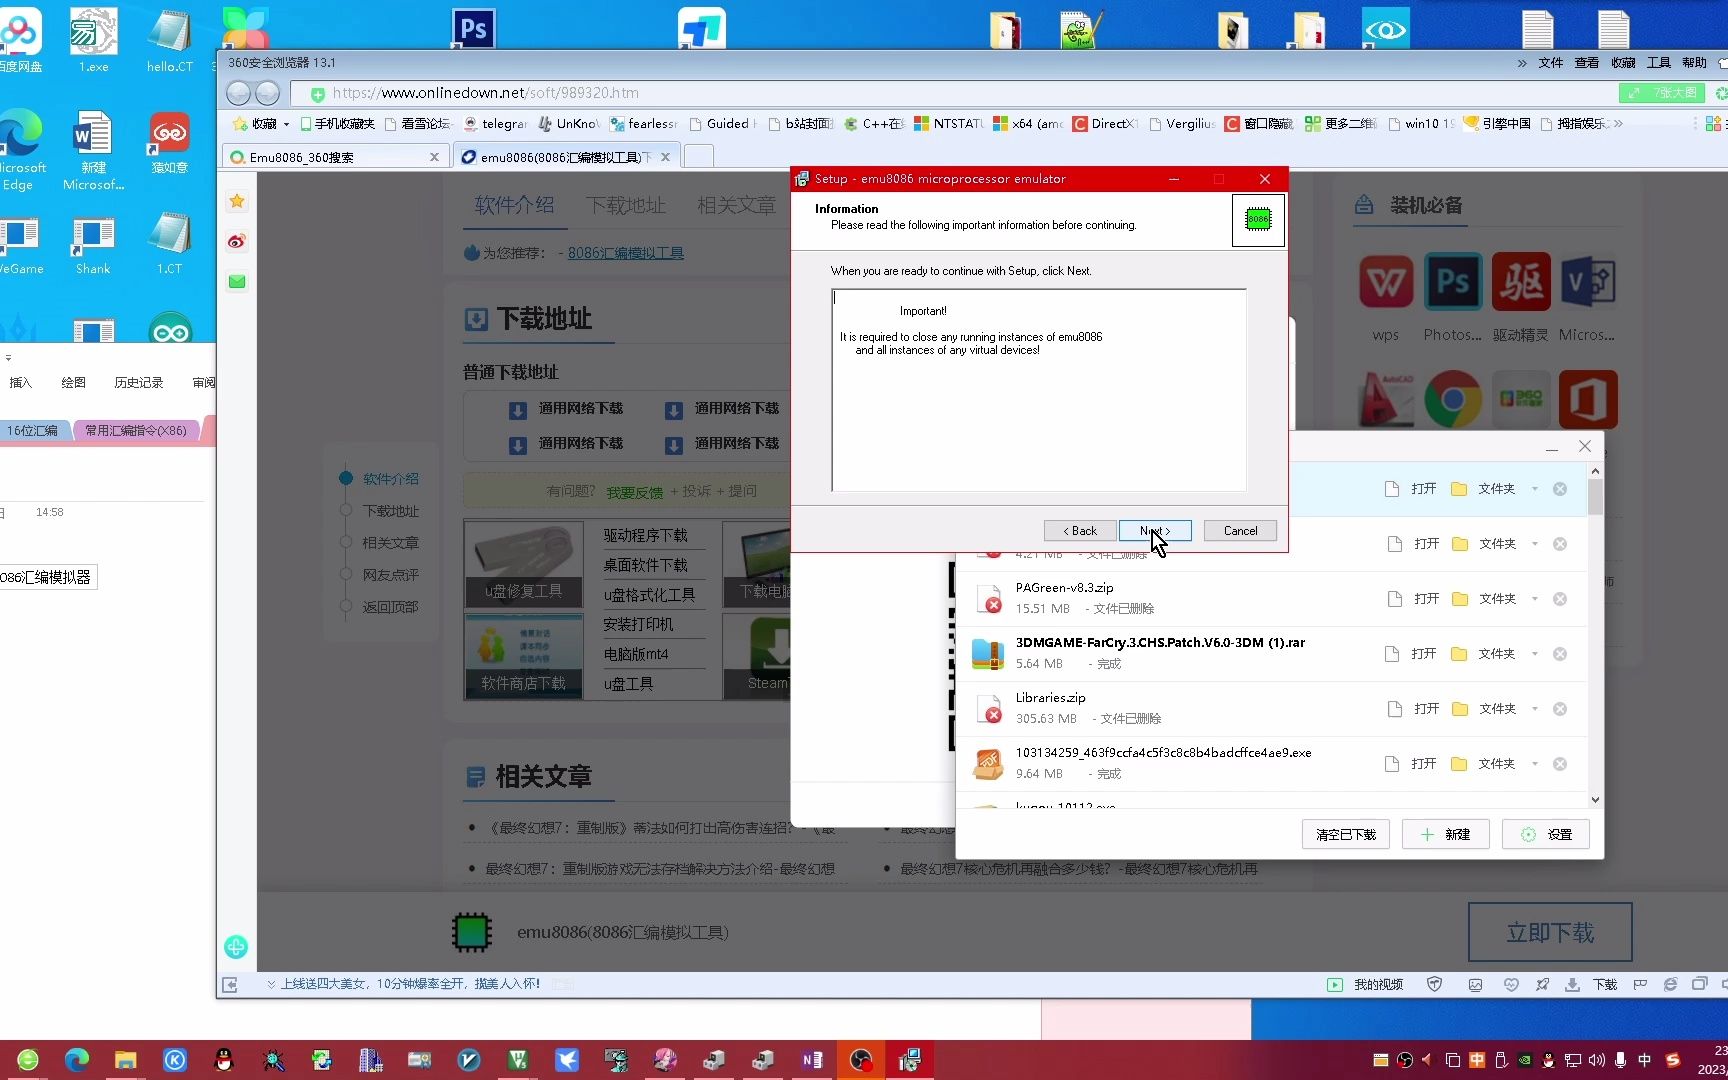Open a new browser tab
Image resolution: width=1728 pixels, height=1080 pixels.
pyautogui.click(x=699, y=157)
